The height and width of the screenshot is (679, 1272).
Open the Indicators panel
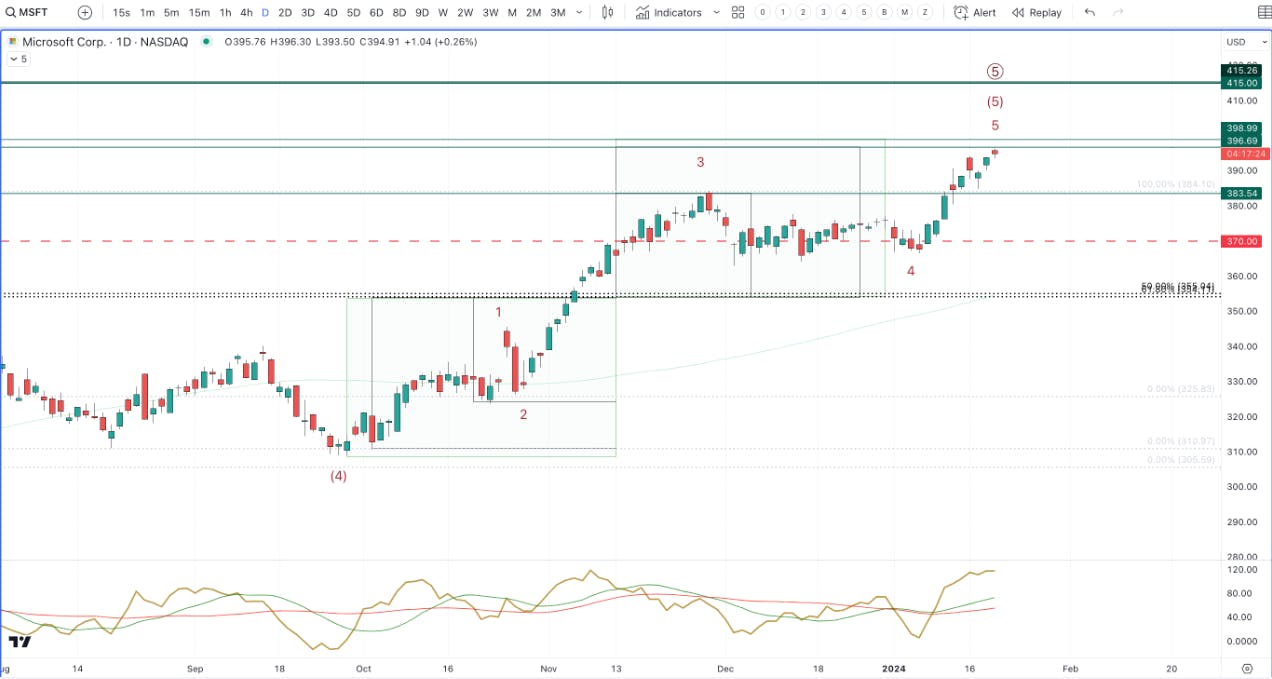point(669,13)
